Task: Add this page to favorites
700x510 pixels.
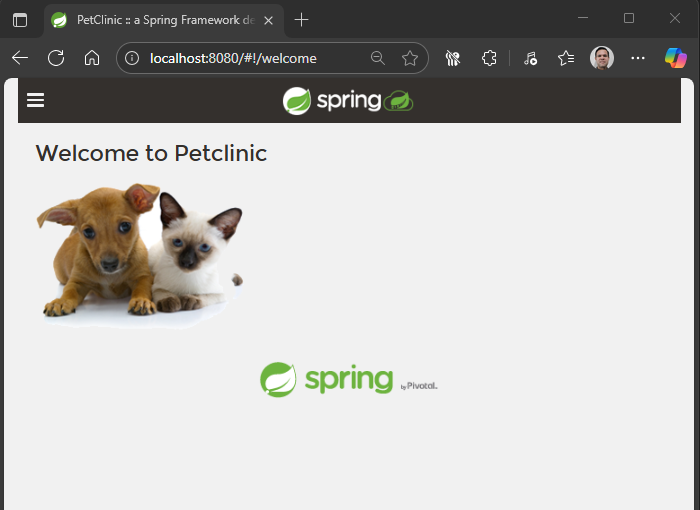Action: click(410, 58)
